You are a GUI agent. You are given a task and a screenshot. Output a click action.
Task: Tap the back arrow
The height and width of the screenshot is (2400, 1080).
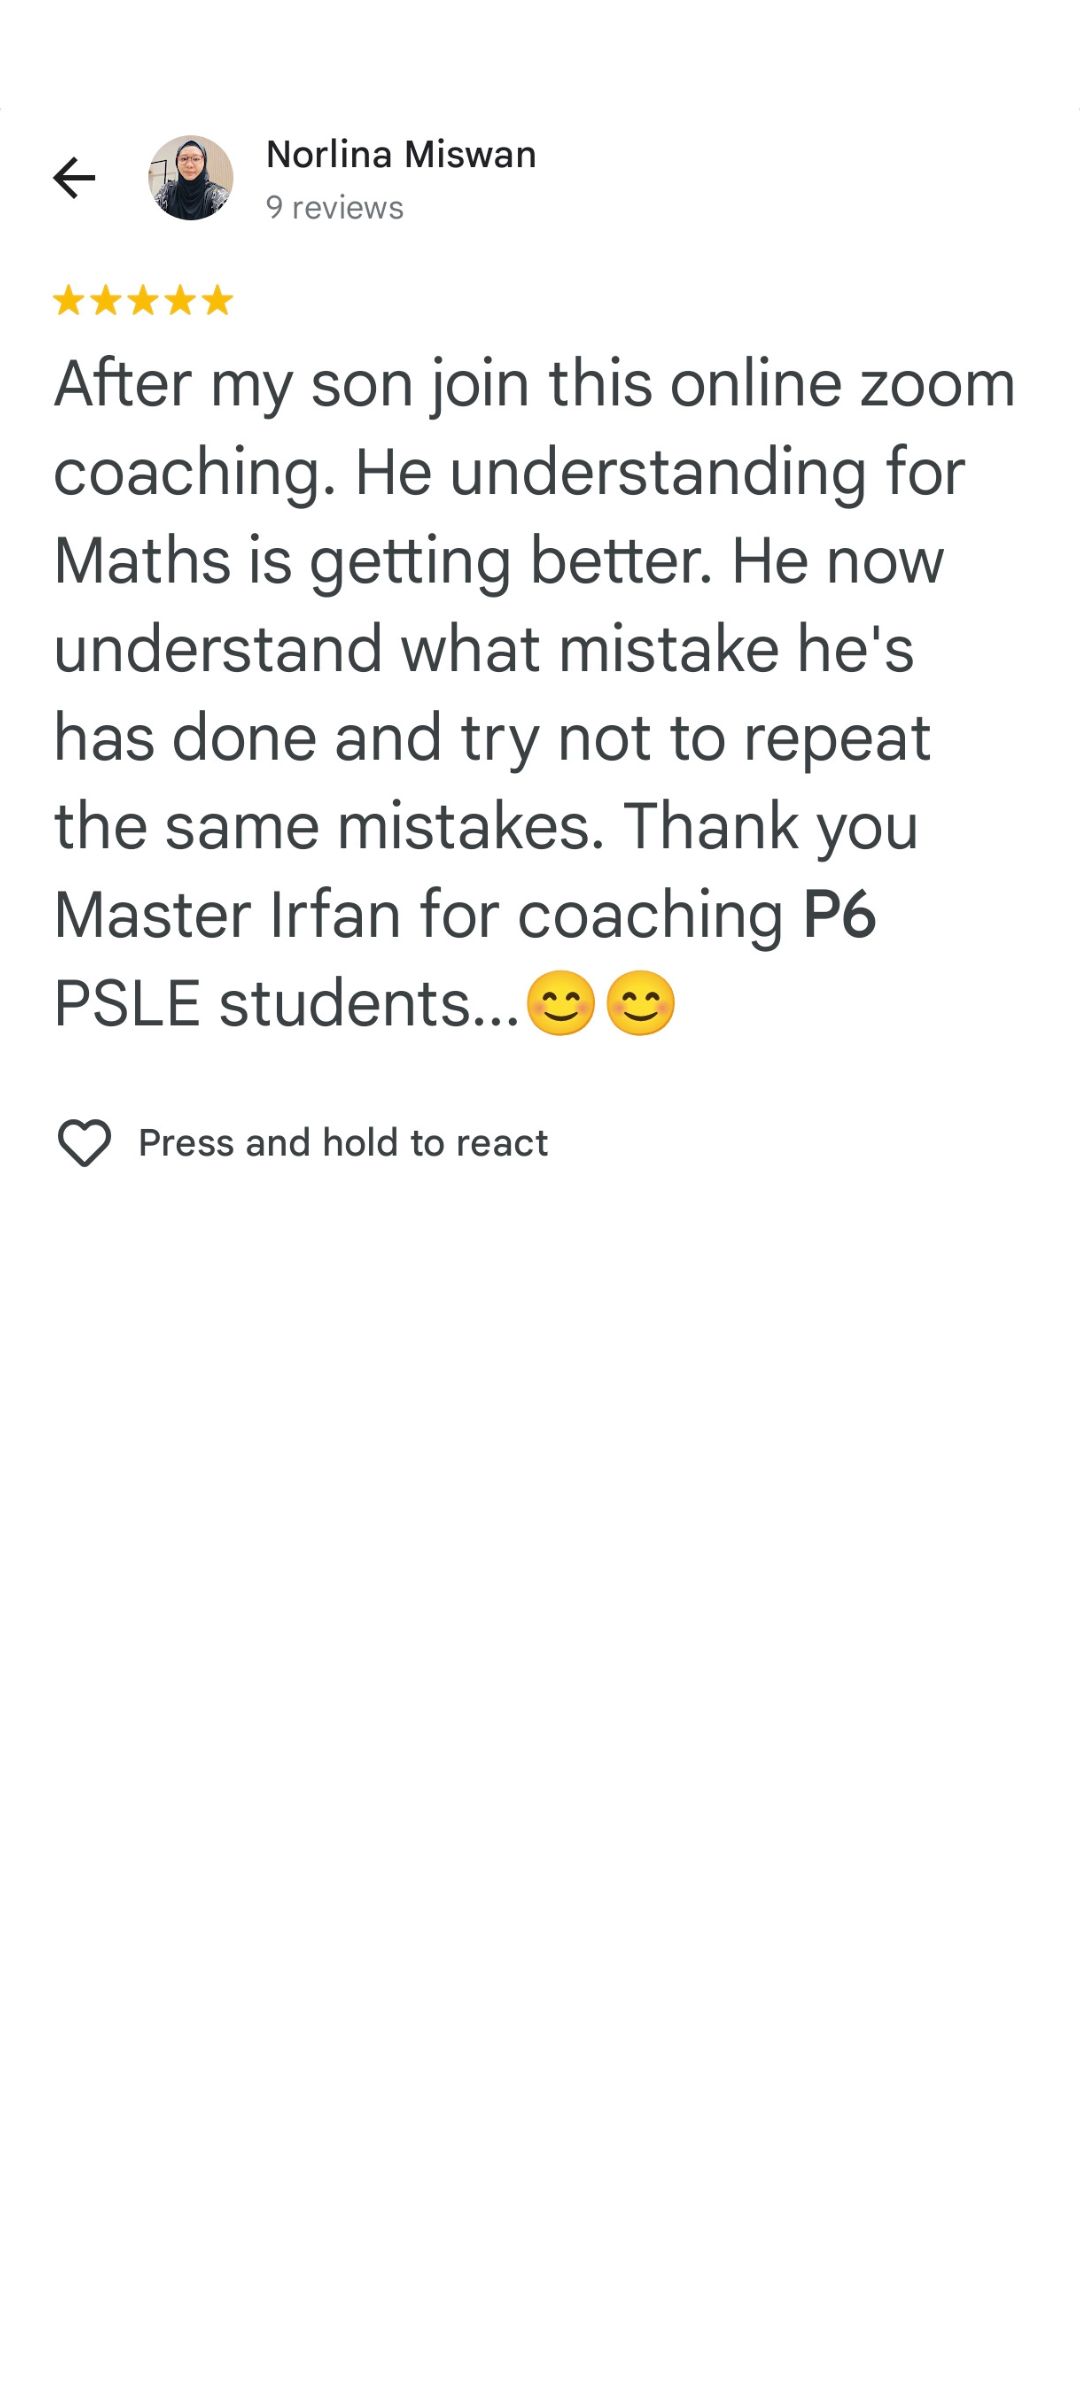click(x=74, y=178)
